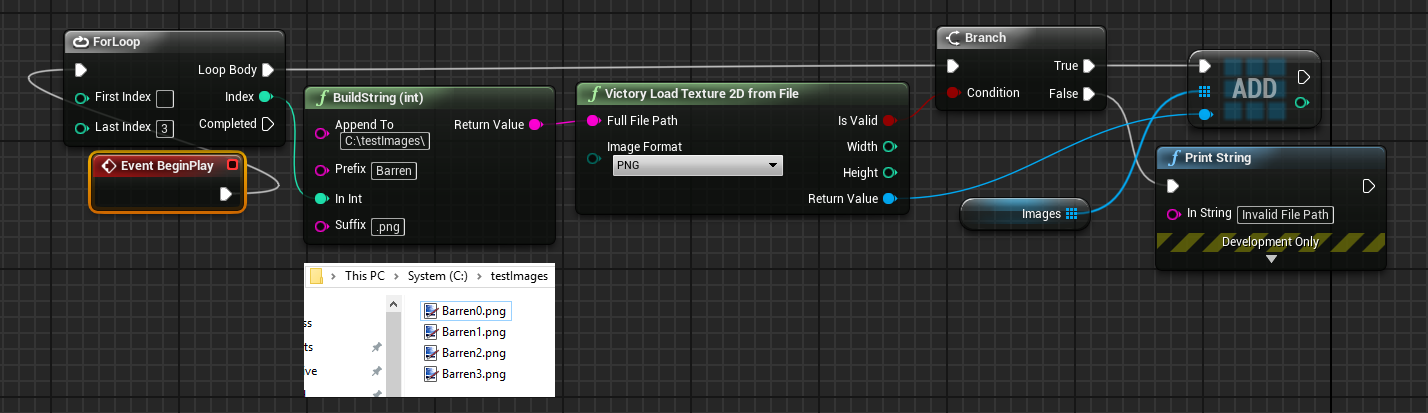1428x413 pixels.
Task: Click the ADD node index output pin
Action: (1302, 103)
